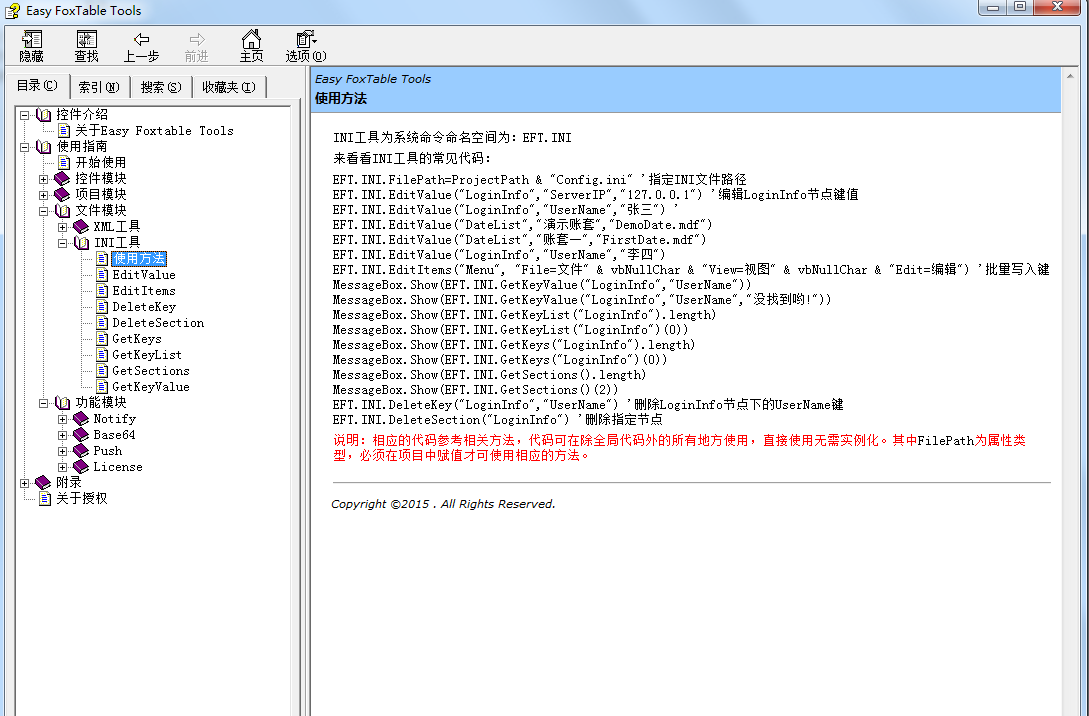1089x716 pixels.
Task: Click the page icon beside EditValue
Action: 101,274
